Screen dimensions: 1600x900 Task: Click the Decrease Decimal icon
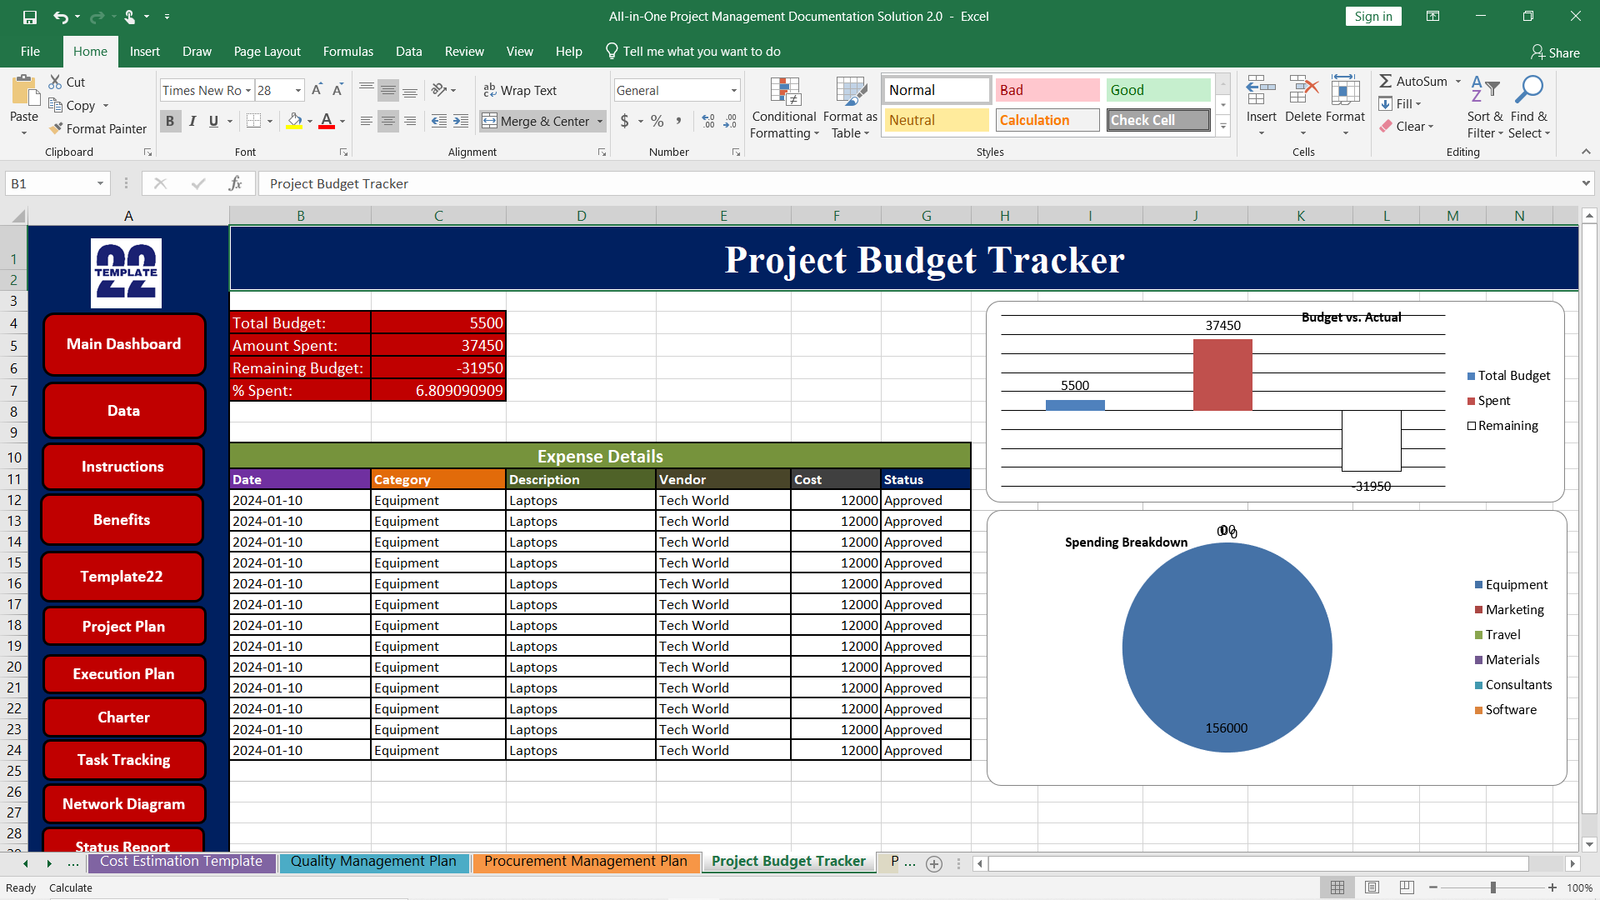[x=731, y=121]
